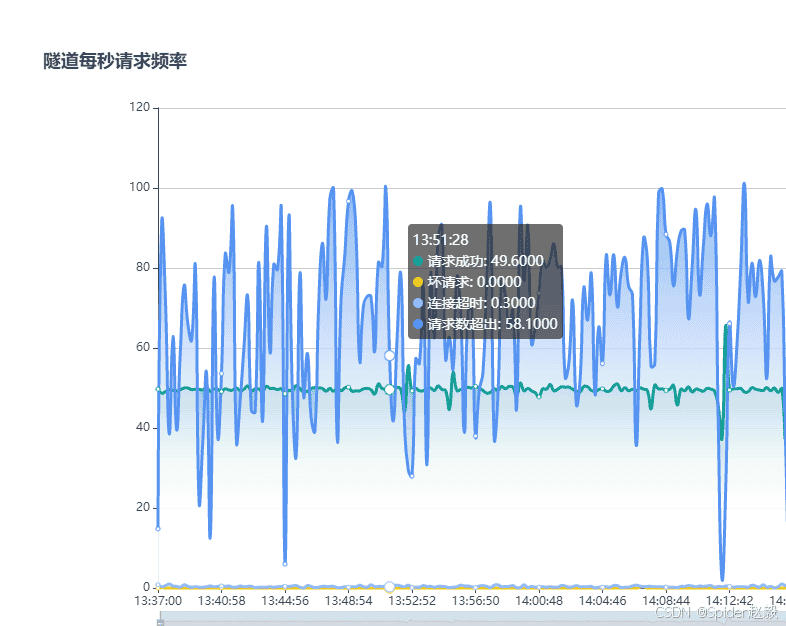Click the 120 y-axis label
Image resolution: width=786 pixels, height=626 pixels.
138,108
